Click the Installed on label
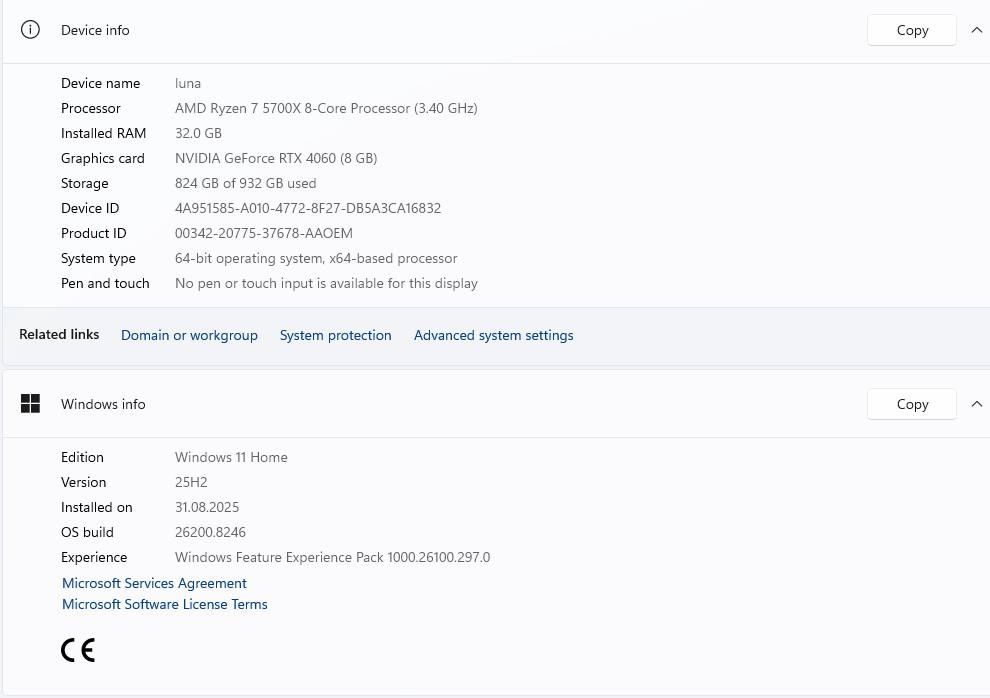 [x=97, y=507]
